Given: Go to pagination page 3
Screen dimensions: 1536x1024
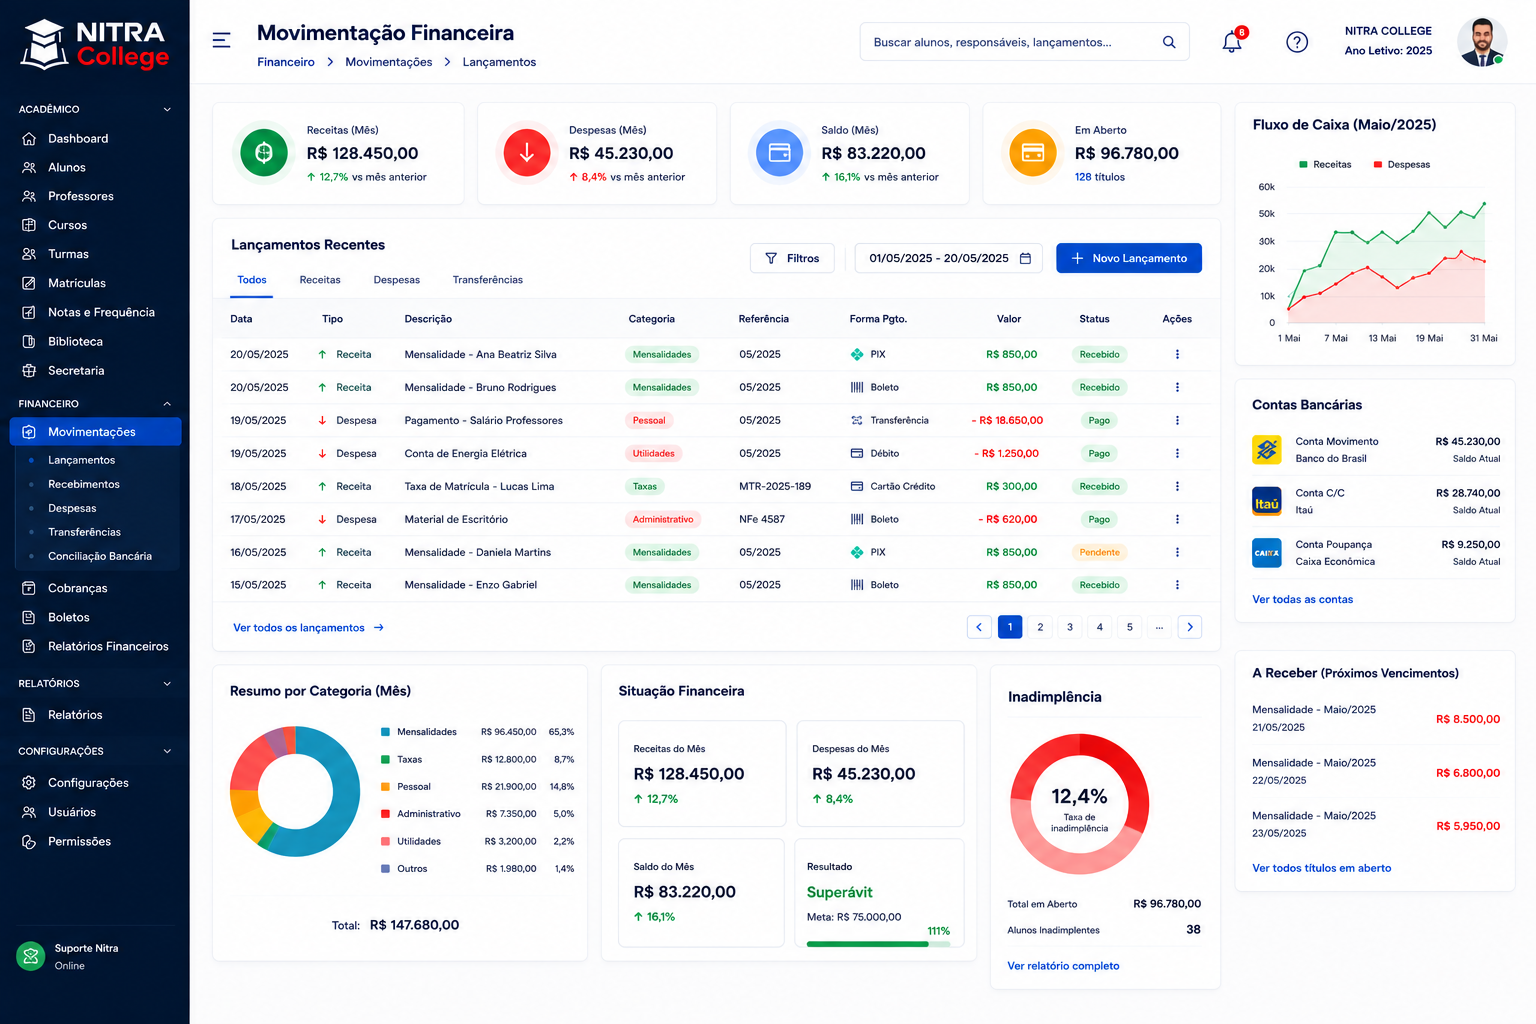Looking at the screenshot, I should [1070, 627].
